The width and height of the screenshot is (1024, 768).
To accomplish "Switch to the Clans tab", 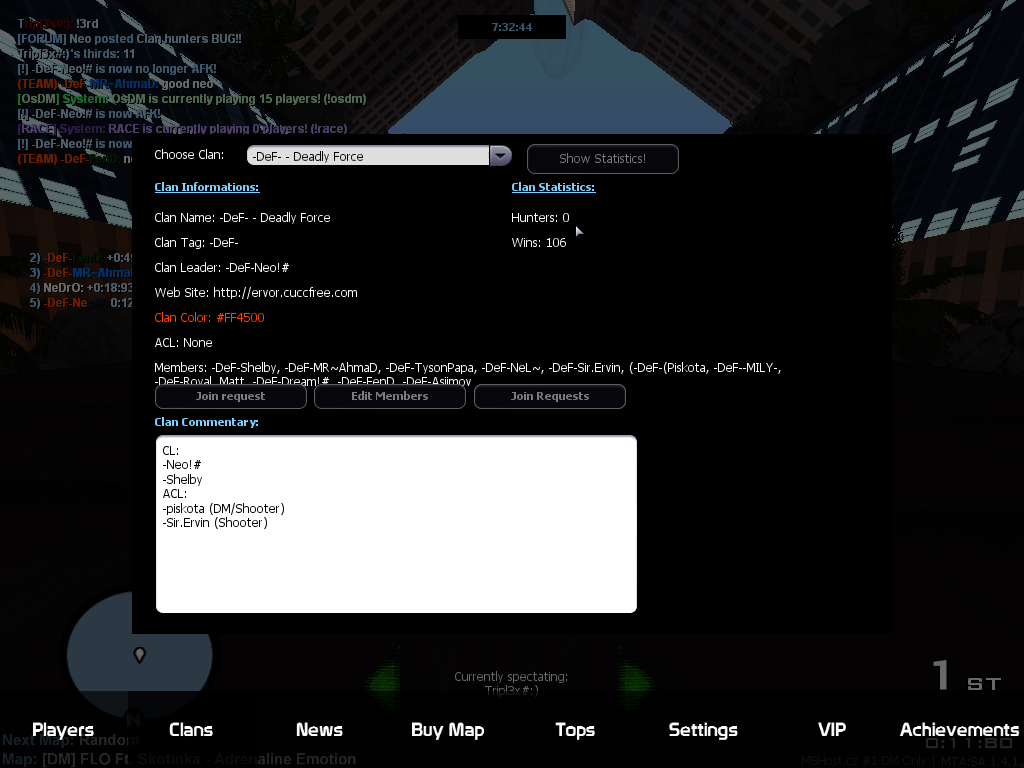I will point(191,729).
